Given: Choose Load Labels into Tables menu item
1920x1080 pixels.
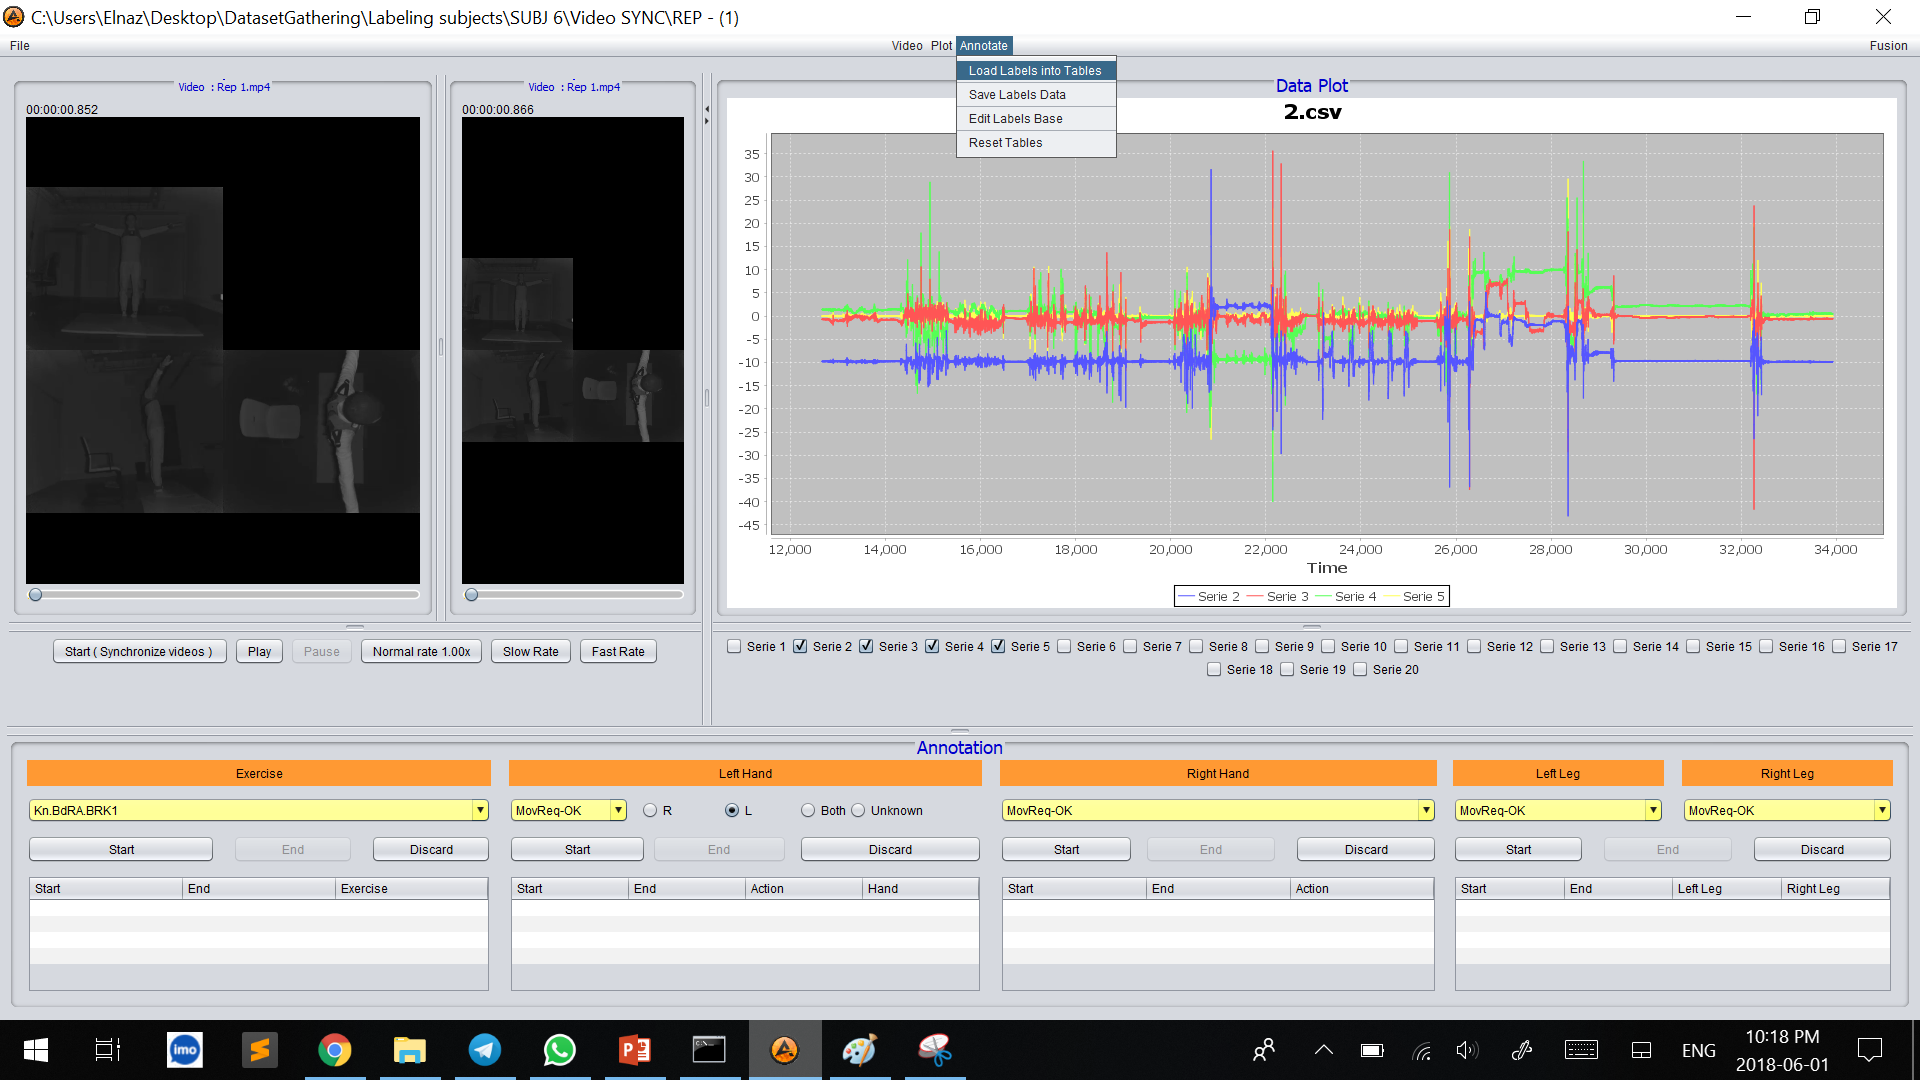Looking at the screenshot, I should tap(1035, 71).
